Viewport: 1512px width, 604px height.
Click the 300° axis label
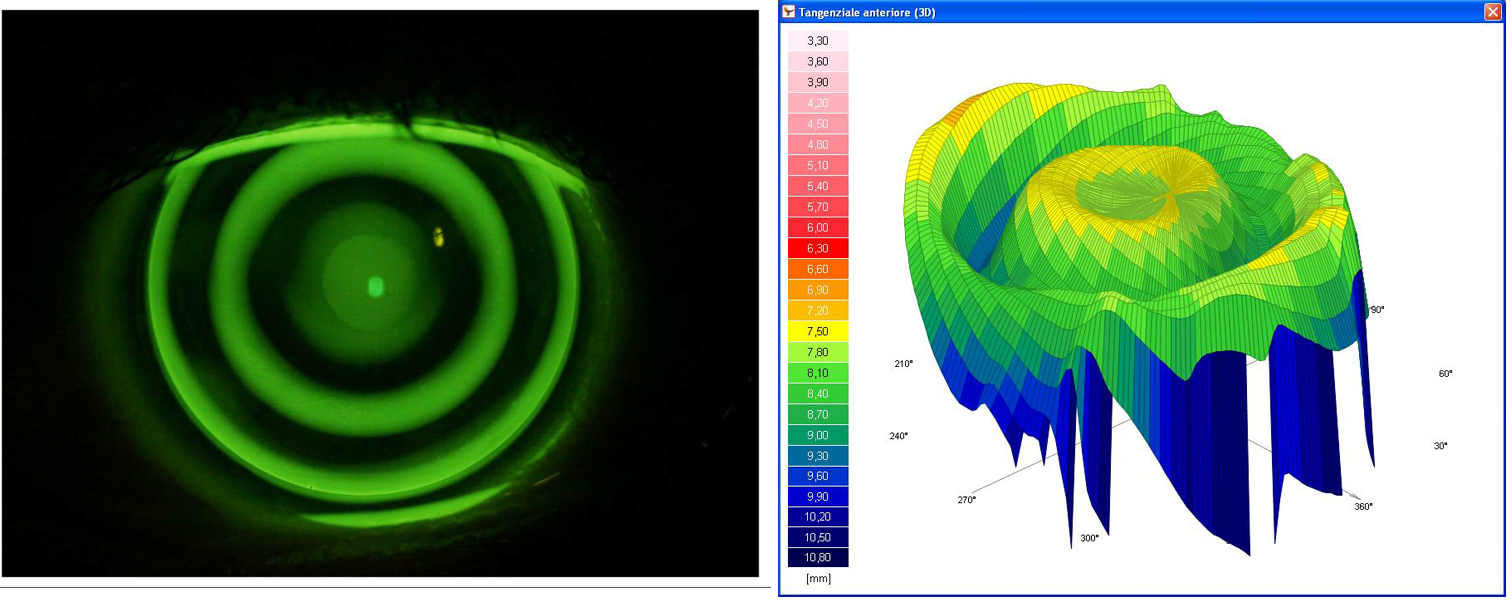[x=1089, y=538]
